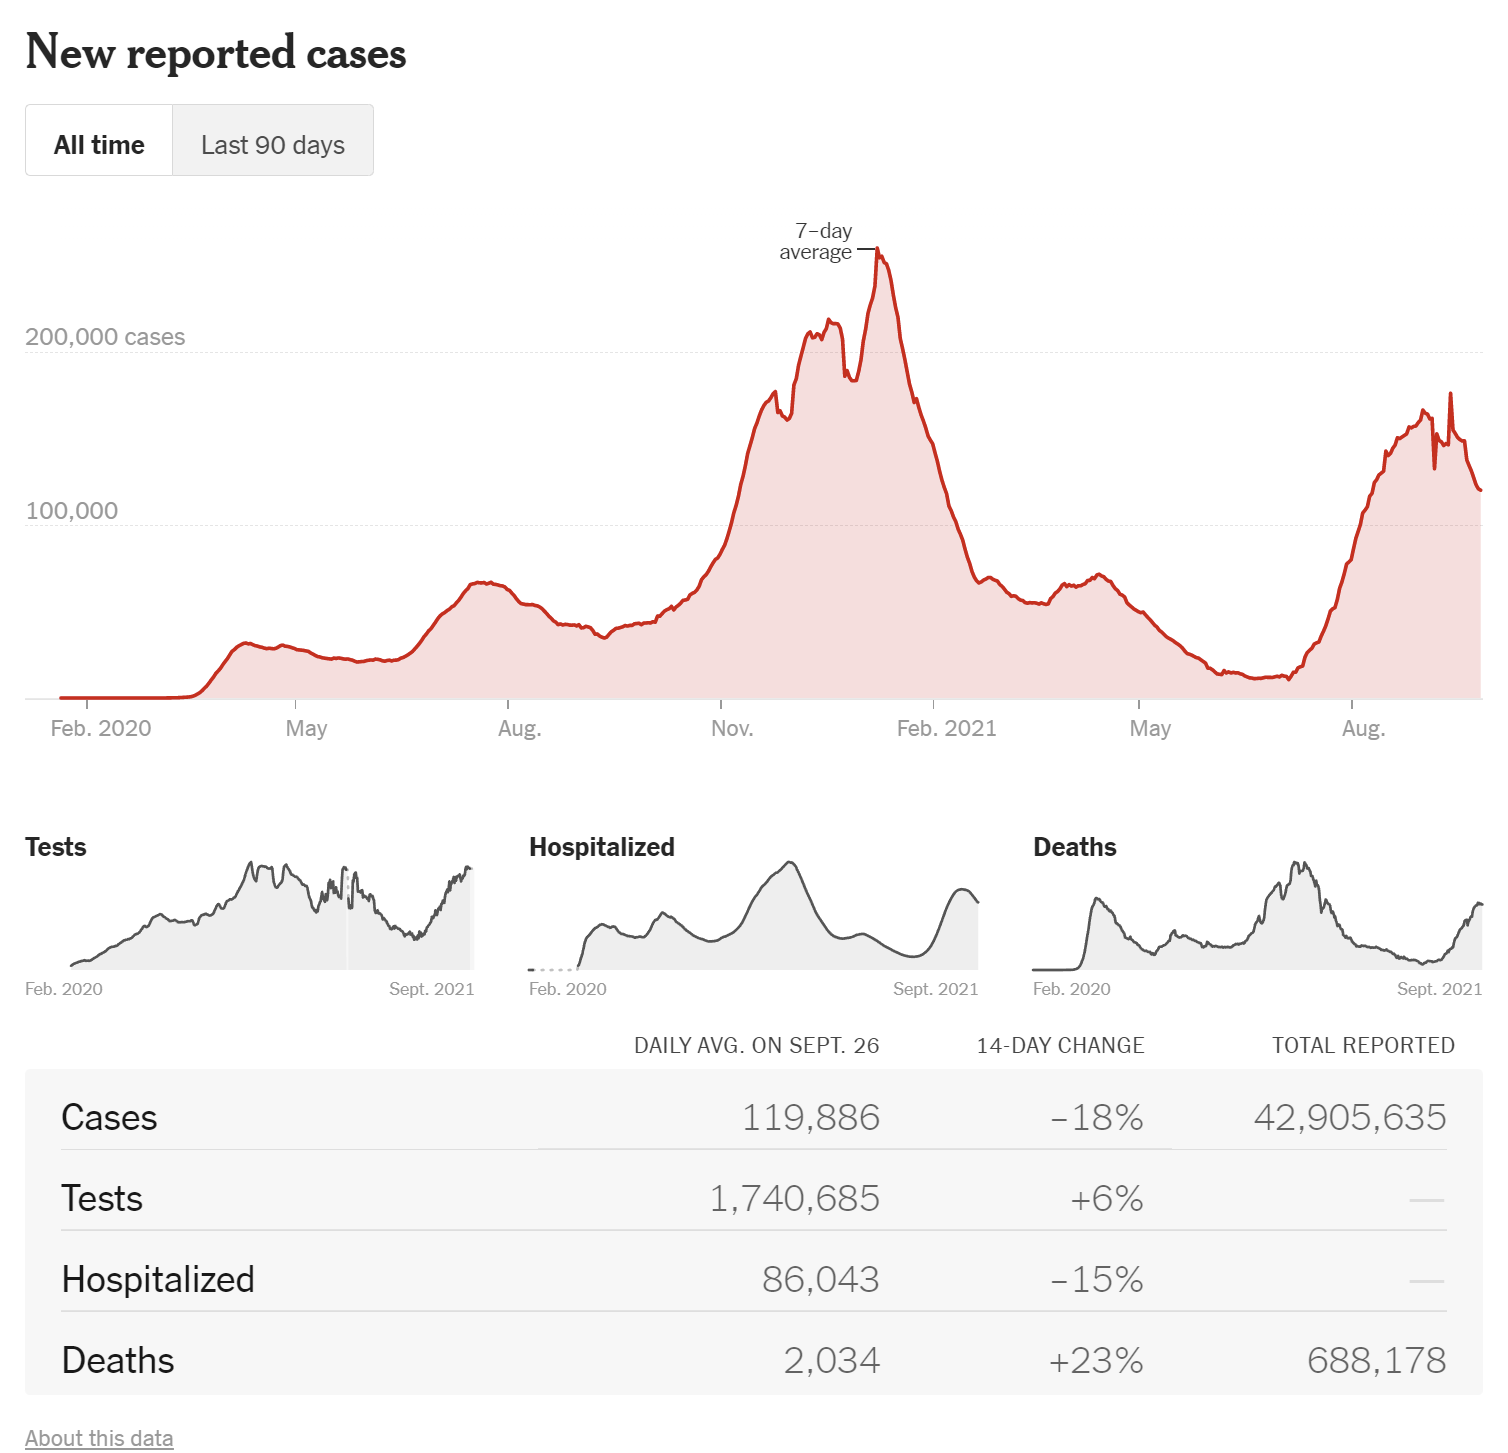
Task: Click the Feb. 2020 main chart axis label
Action: point(101,728)
